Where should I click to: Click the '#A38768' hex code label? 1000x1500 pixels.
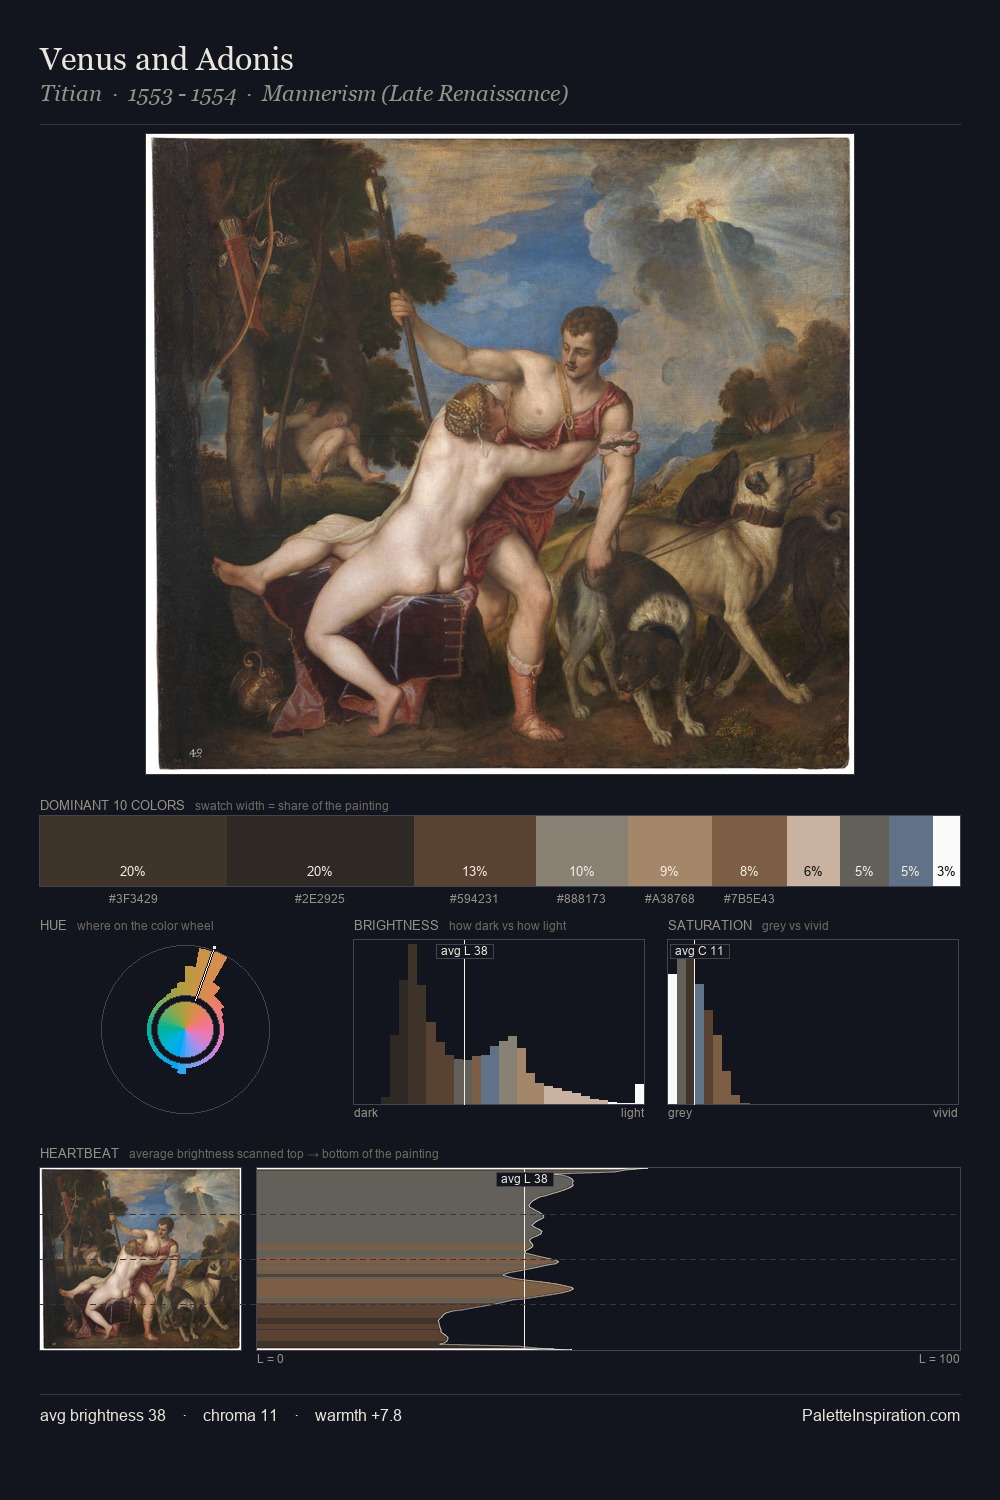(670, 899)
